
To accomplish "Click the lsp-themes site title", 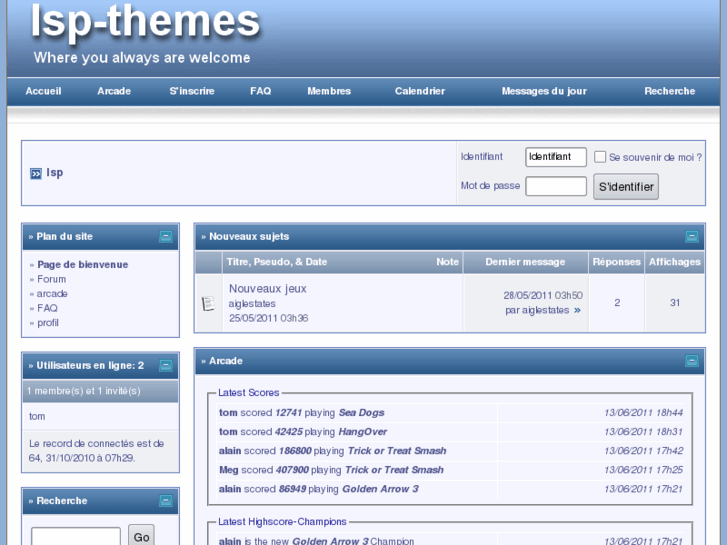I will [145, 21].
